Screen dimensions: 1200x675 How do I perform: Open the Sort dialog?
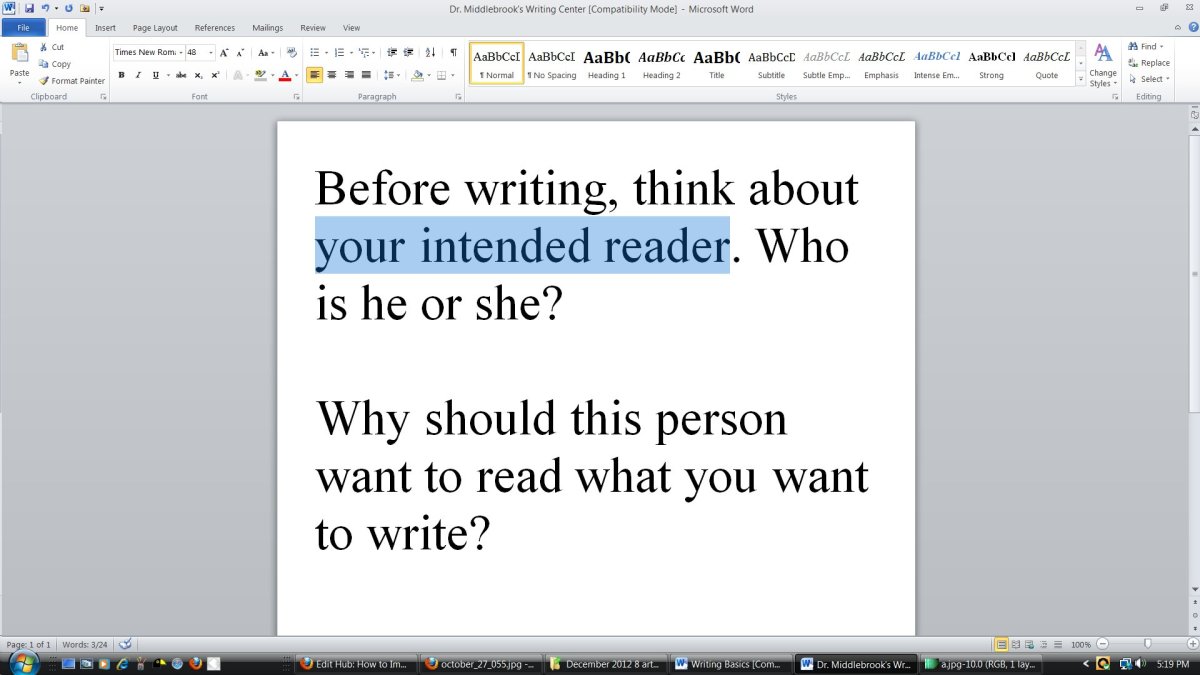(x=428, y=52)
